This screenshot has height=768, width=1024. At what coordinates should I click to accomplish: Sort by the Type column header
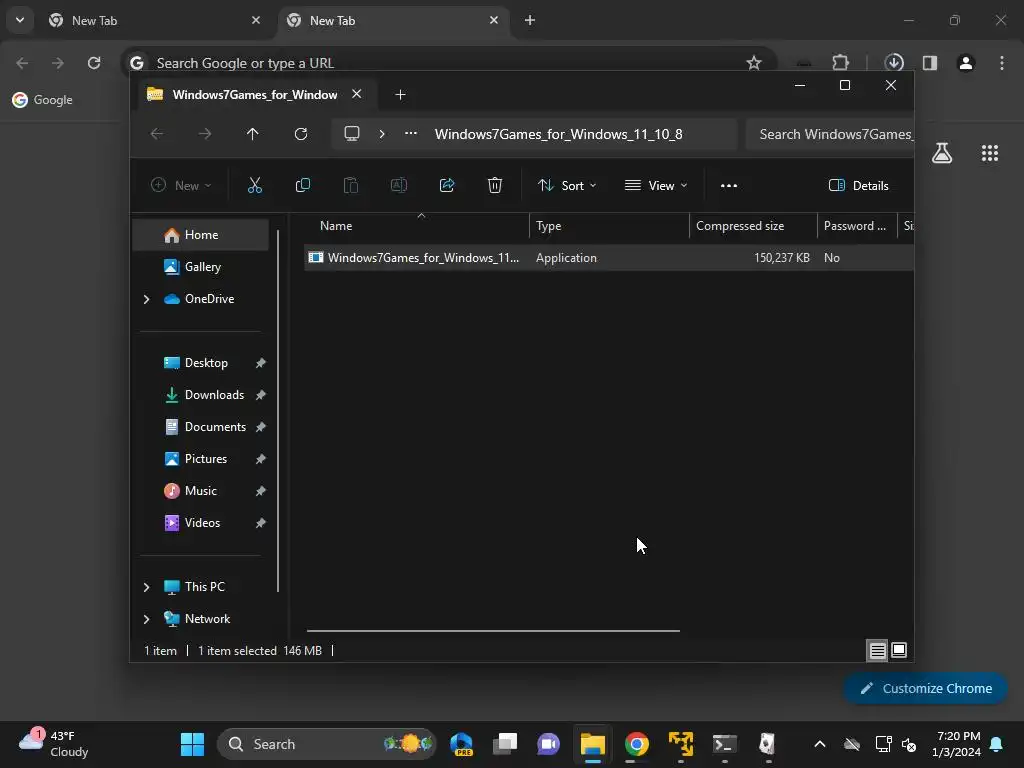click(x=609, y=226)
